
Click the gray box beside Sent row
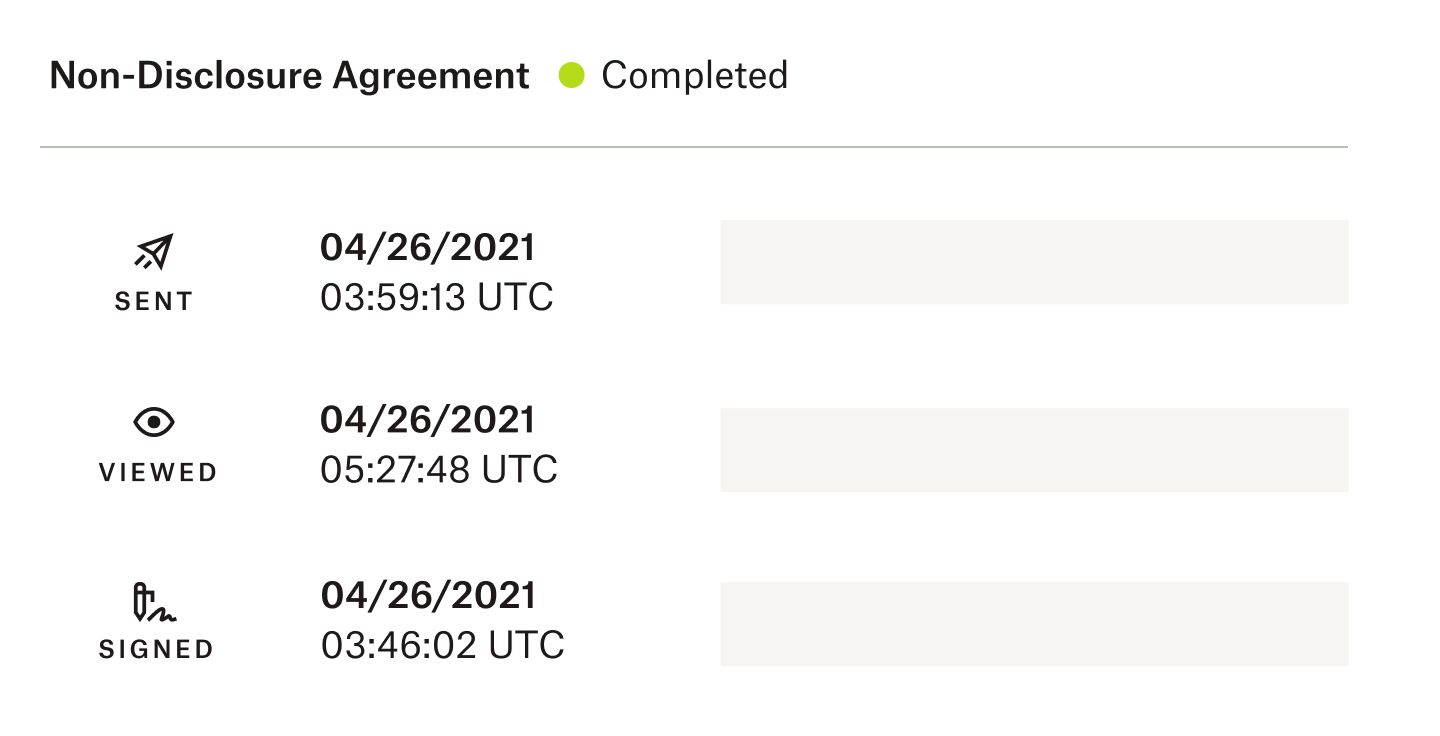[1034, 262]
